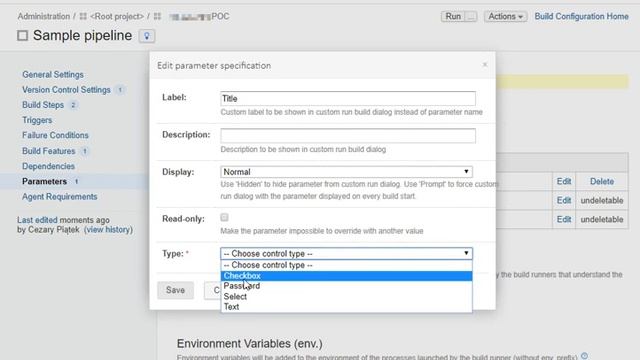Click the Sample pipeline heading text
Screen dimensions: 640x360
point(82,36)
